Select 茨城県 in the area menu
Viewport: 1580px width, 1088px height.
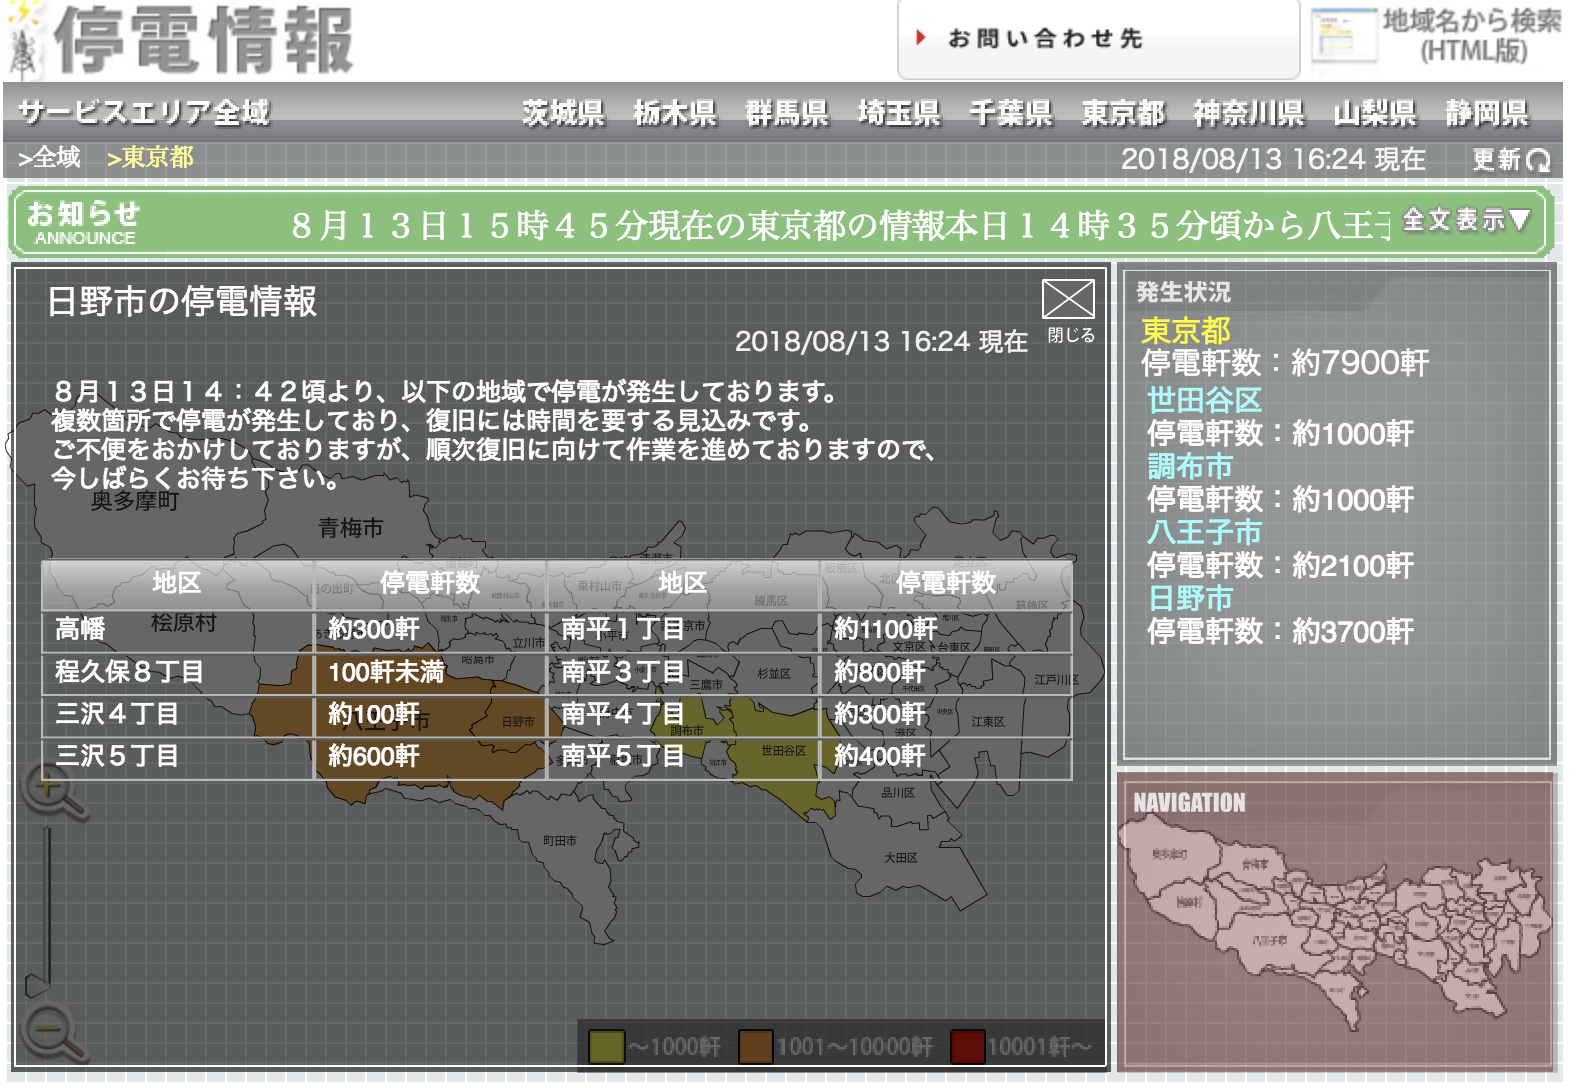pyautogui.click(x=563, y=113)
